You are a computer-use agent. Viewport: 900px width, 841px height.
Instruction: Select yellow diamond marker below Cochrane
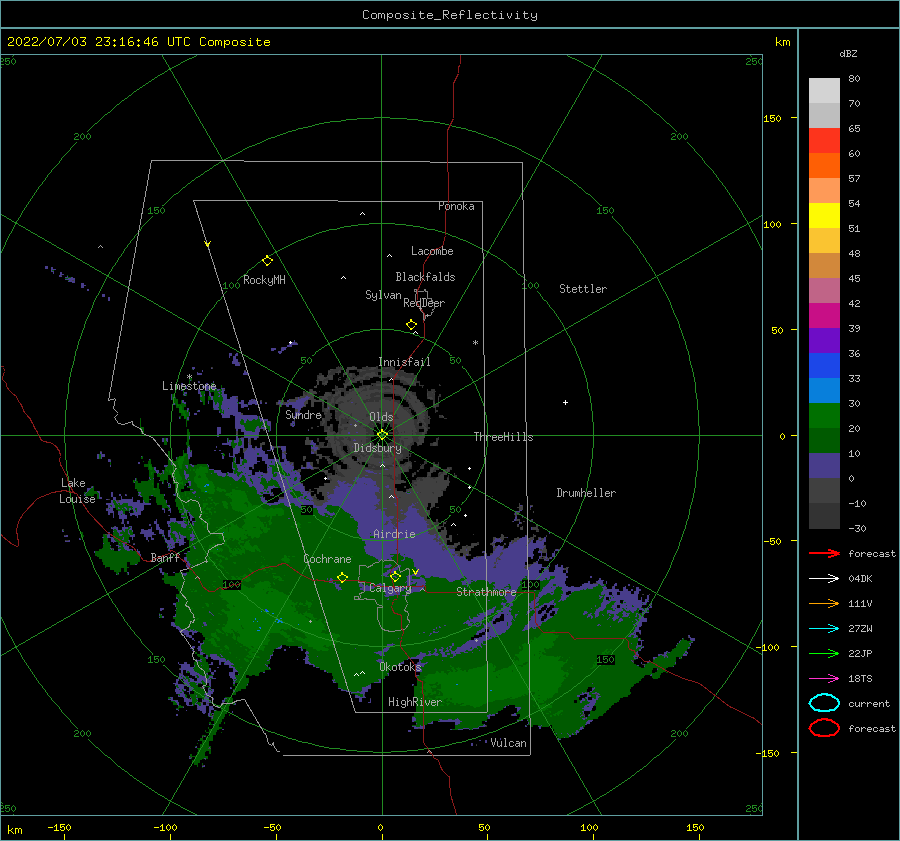[x=342, y=578]
